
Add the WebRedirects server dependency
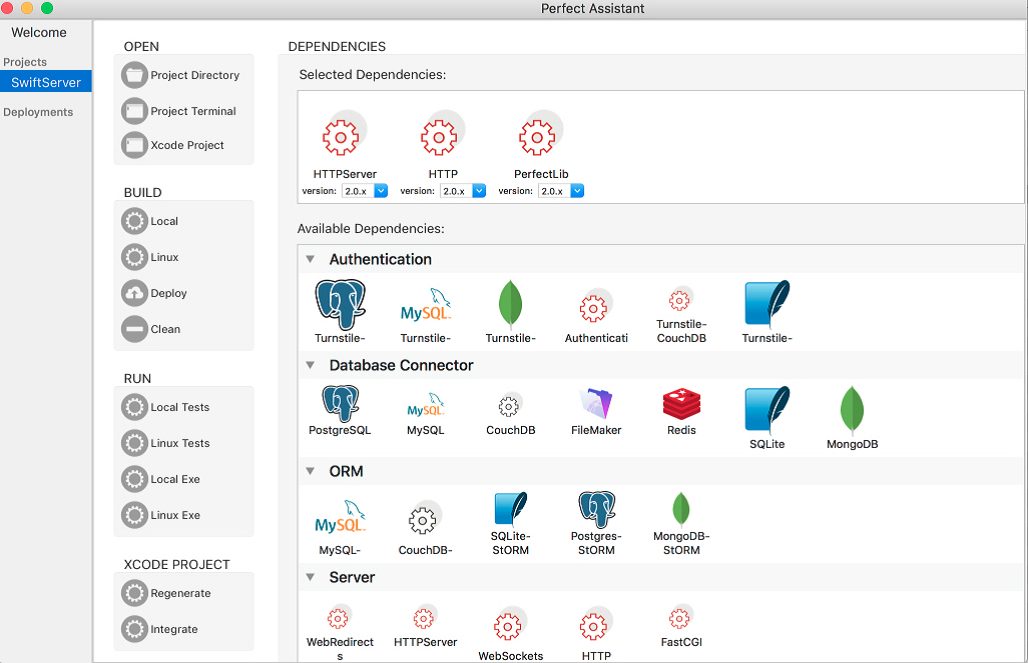[x=340, y=633]
